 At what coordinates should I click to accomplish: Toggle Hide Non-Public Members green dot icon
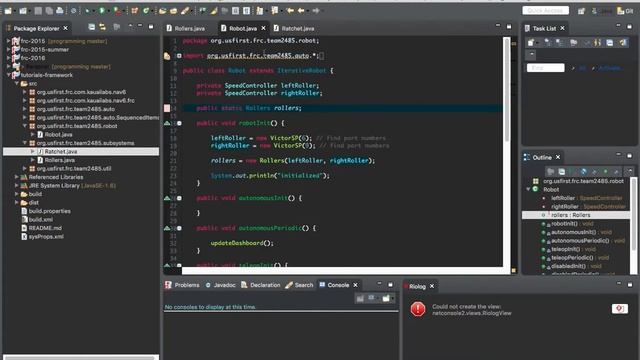tap(605, 172)
